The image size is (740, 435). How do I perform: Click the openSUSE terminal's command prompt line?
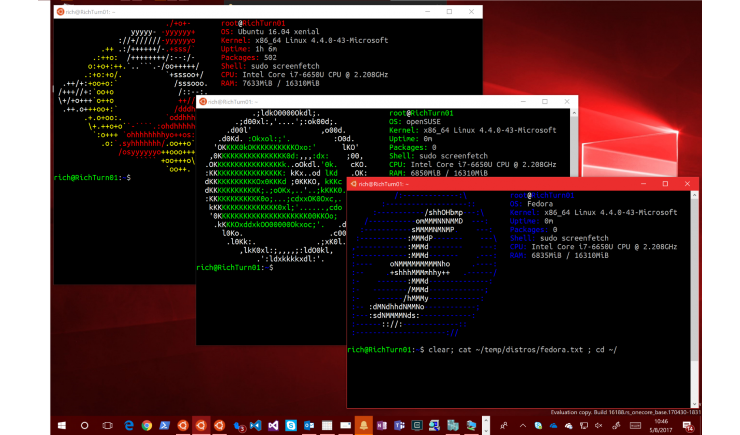(235, 268)
